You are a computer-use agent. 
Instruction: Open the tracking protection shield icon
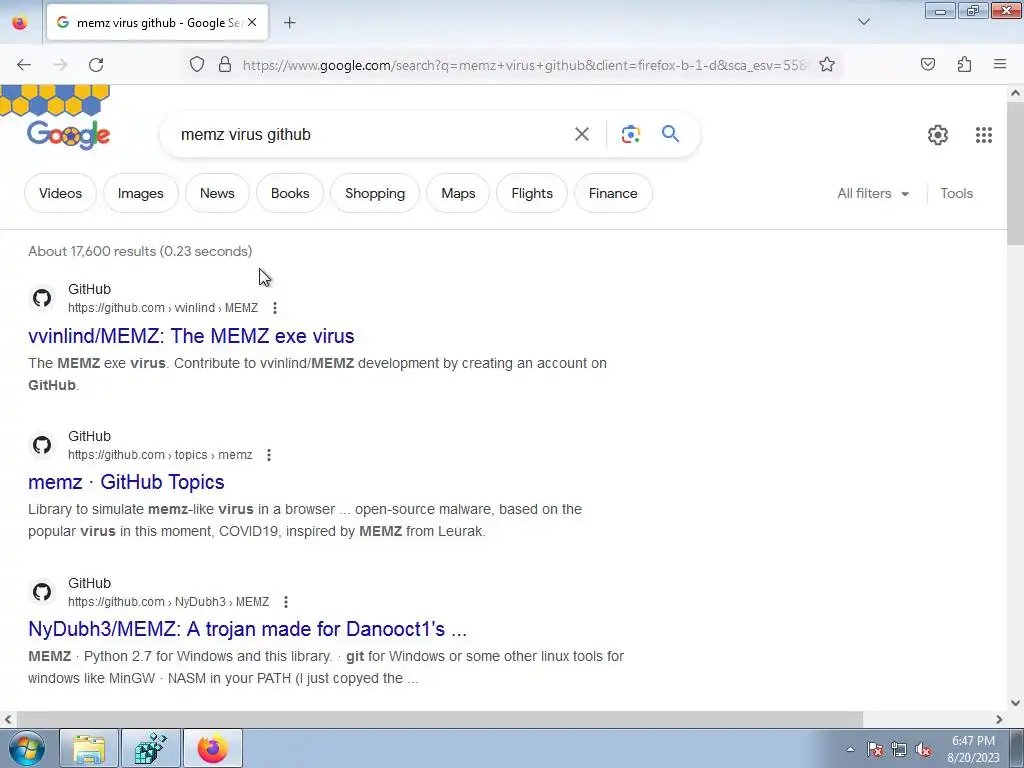pyautogui.click(x=197, y=65)
